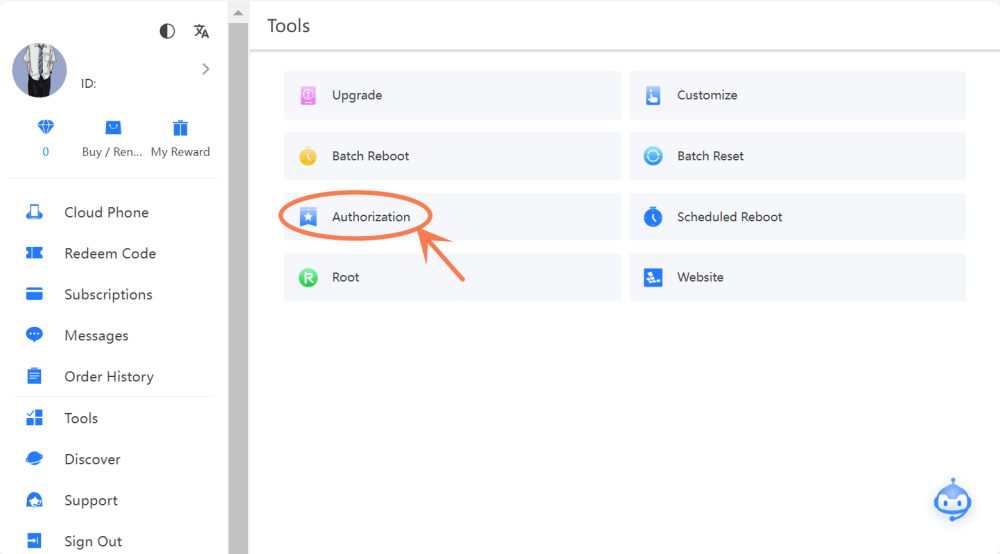Open the Buy / Renew shopping bag icon
Viewport: 1000px width, 554px height.
[113, 128]
